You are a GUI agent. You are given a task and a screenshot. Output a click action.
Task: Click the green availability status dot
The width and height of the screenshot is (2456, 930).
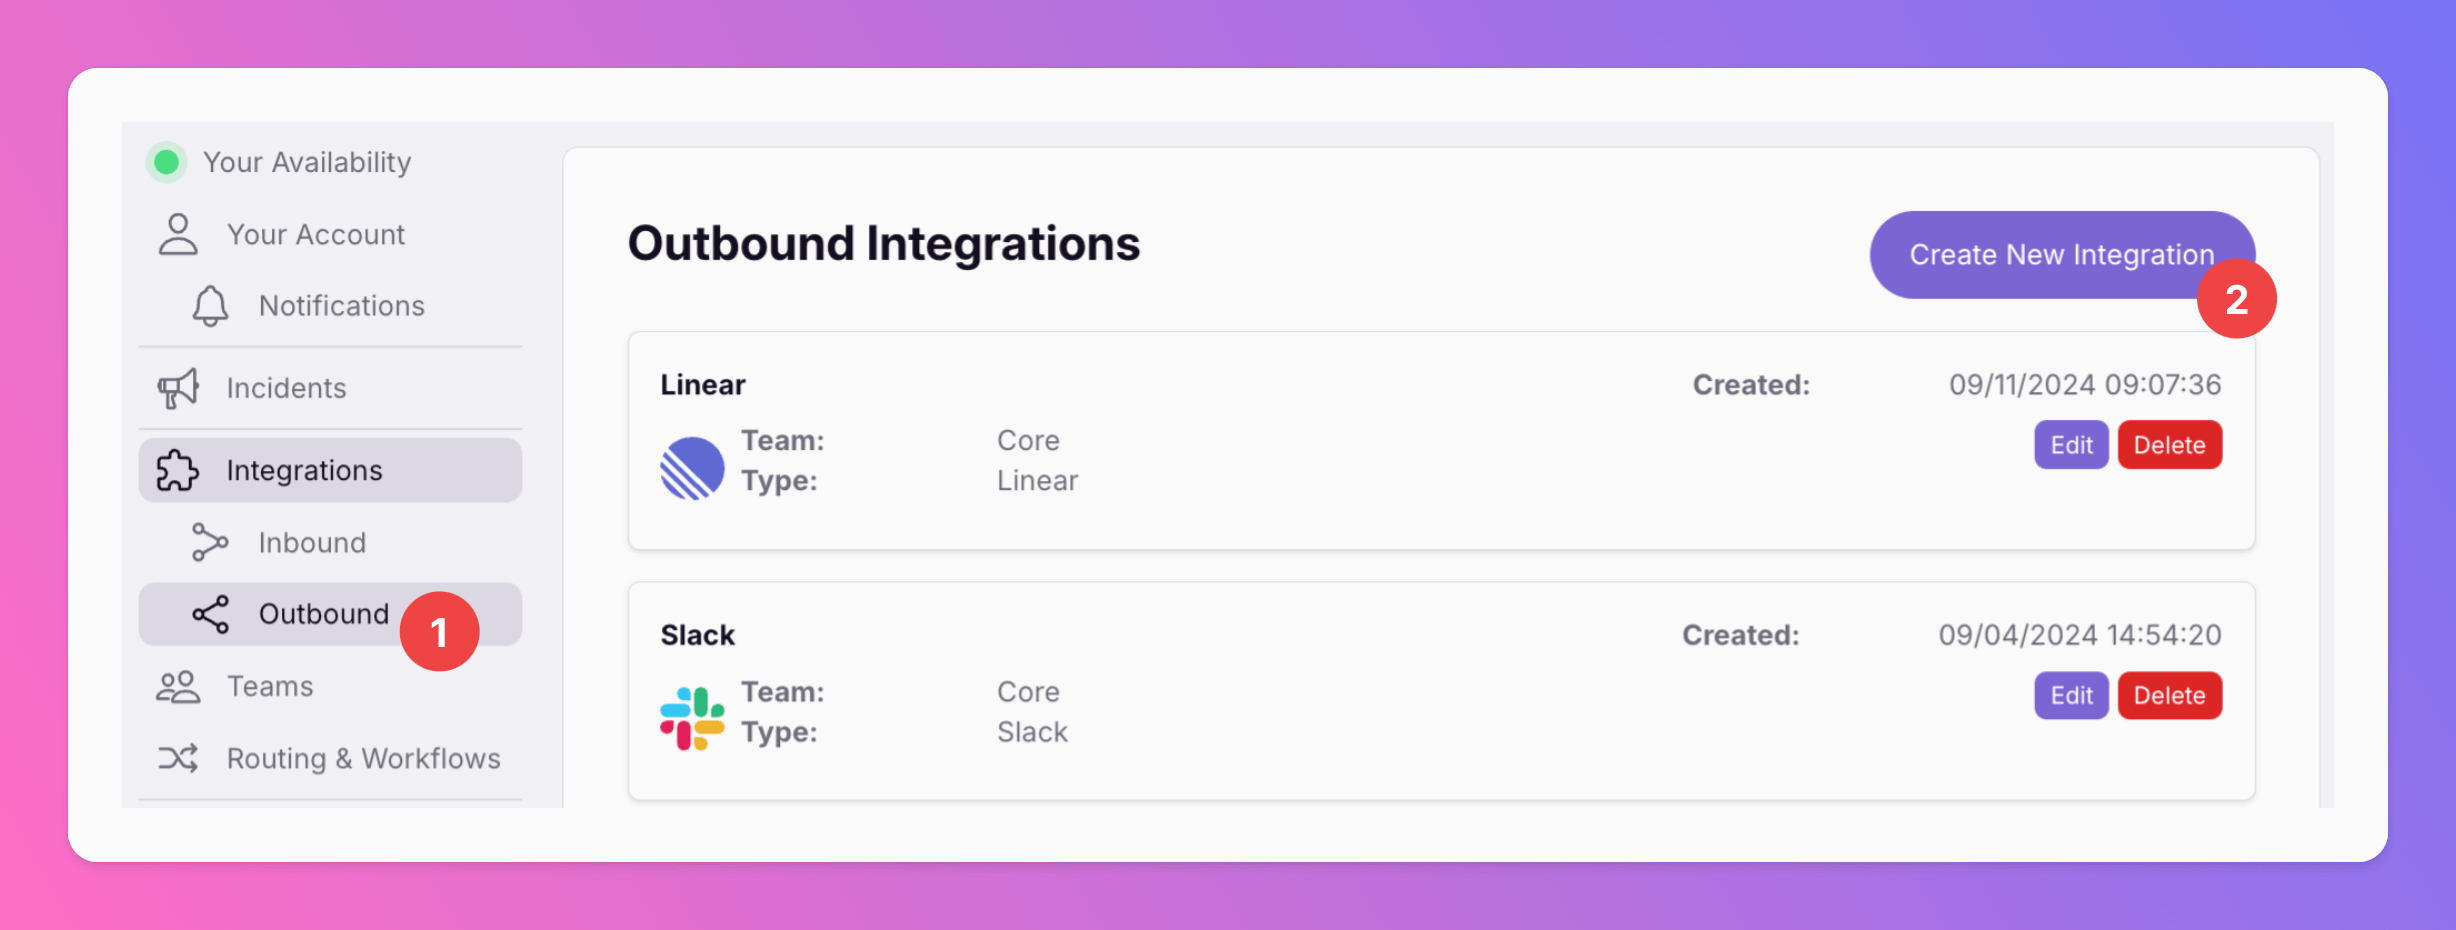(x=167, y=162)
